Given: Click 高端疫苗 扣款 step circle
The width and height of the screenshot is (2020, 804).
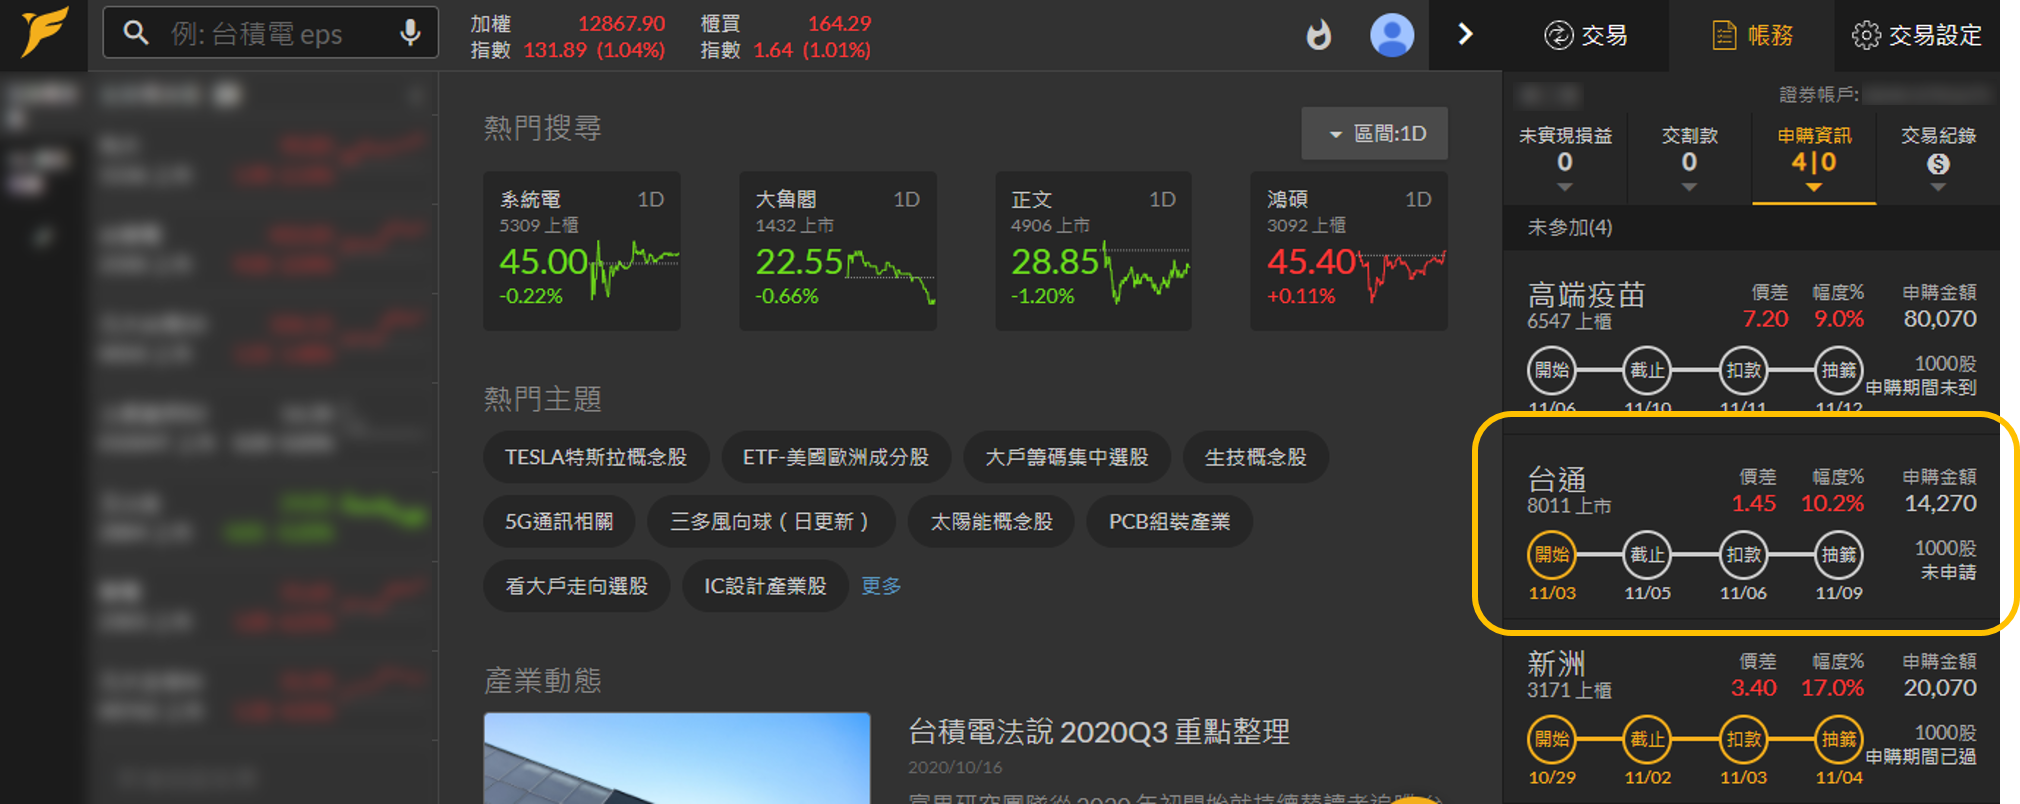Looking at the screenshot, I should (x=1743, y=370).
